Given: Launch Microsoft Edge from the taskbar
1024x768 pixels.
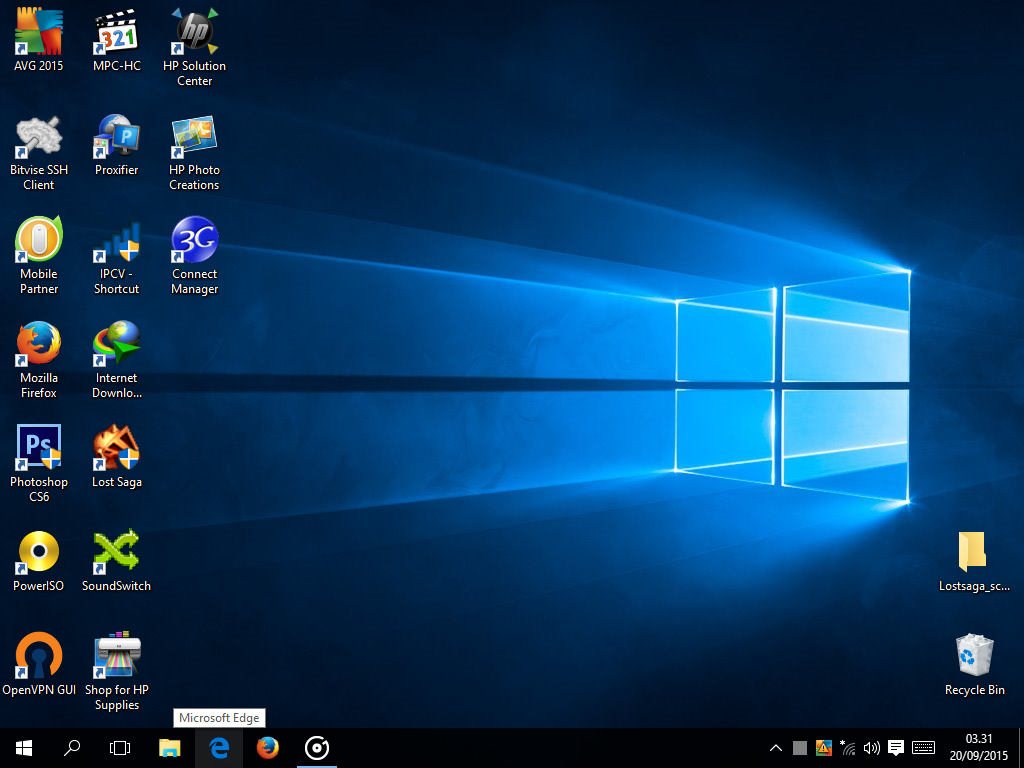Looking at the screenshot, I should [x=219, y=748].
